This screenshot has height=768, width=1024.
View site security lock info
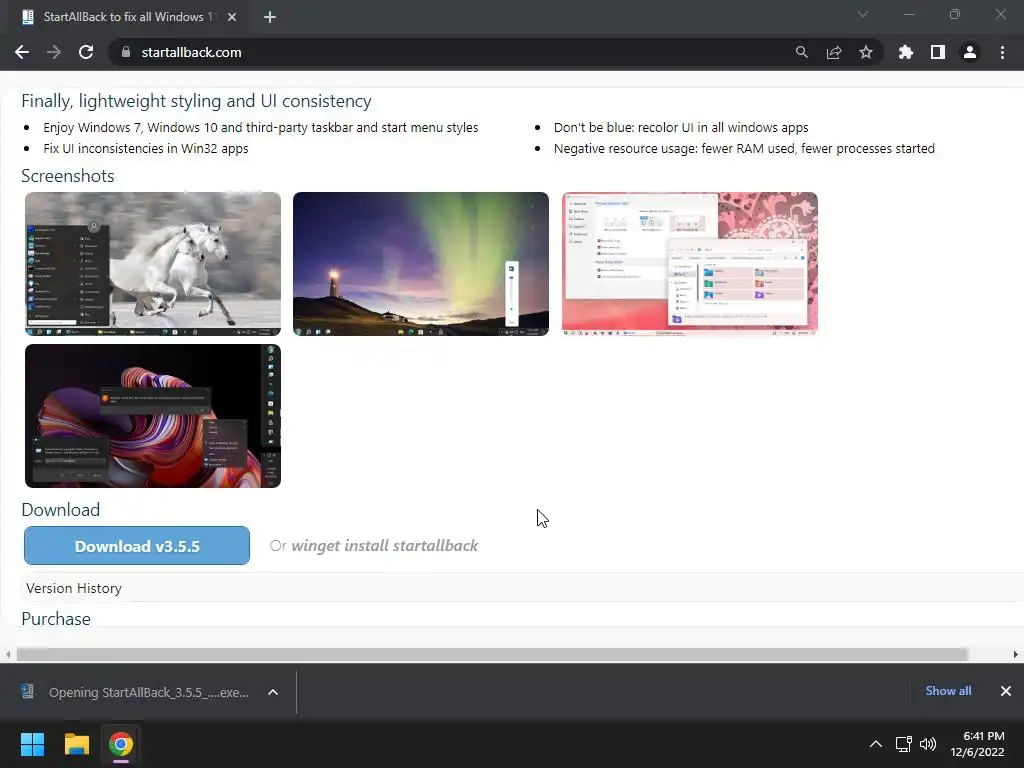click(x=126, y=52)
